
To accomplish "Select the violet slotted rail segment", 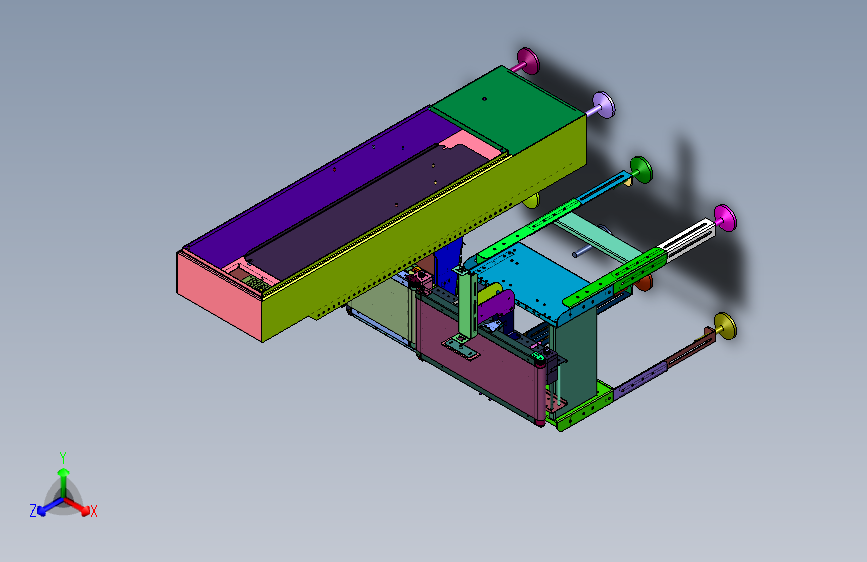I will point(641,380).
